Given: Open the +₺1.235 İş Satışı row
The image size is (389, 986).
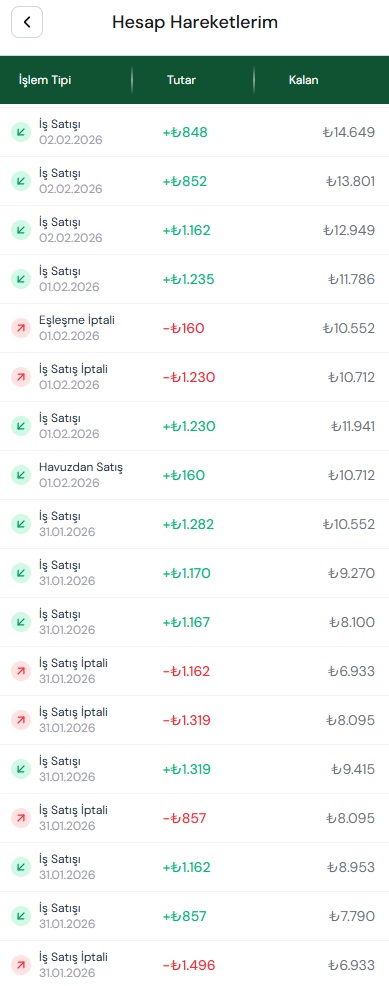Looking at the screenshot, I should click(194, 279).
